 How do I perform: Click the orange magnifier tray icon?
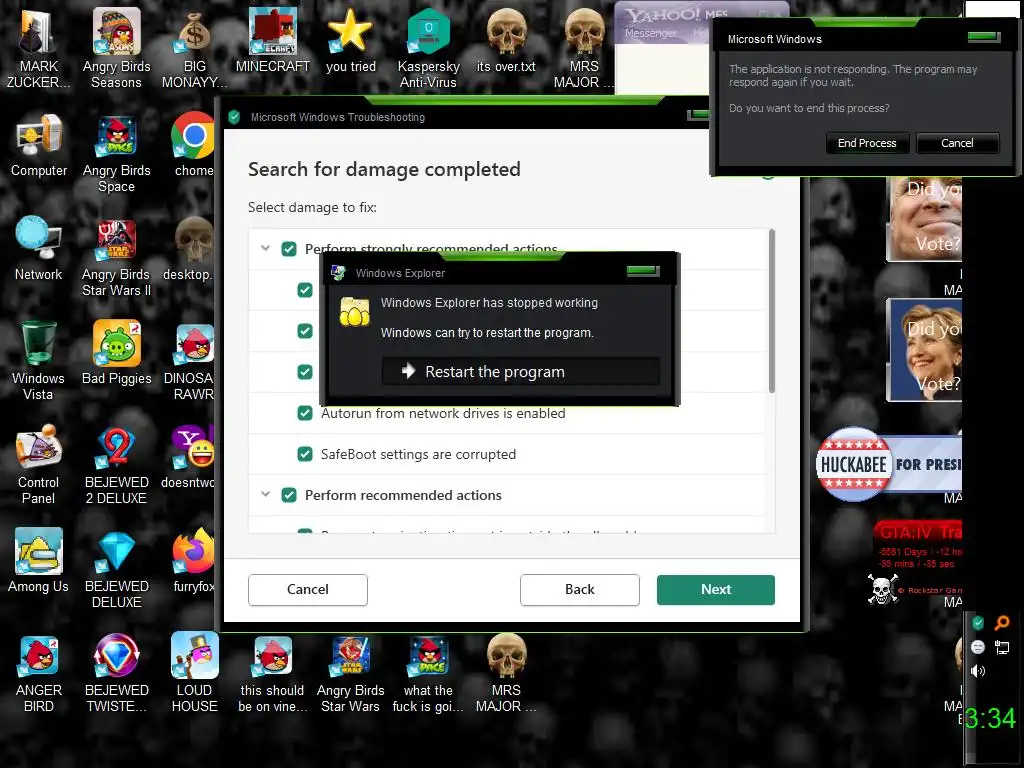tap(1002, 623)
